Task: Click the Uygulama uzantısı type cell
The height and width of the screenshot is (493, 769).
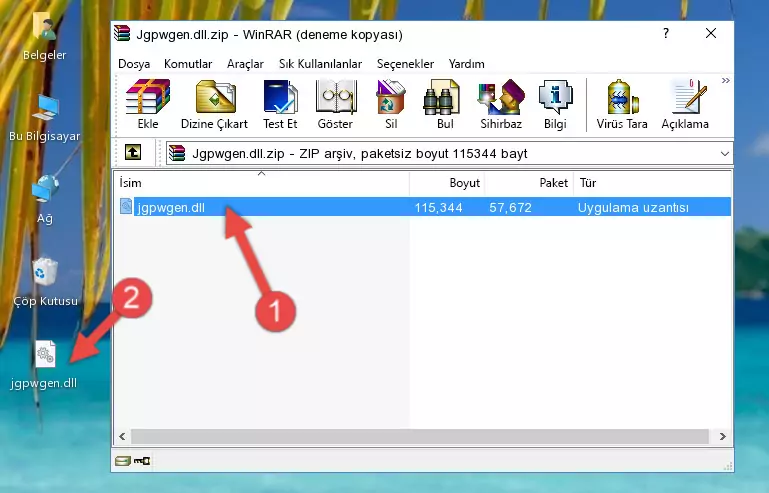Action: click(x=633, y=208)
